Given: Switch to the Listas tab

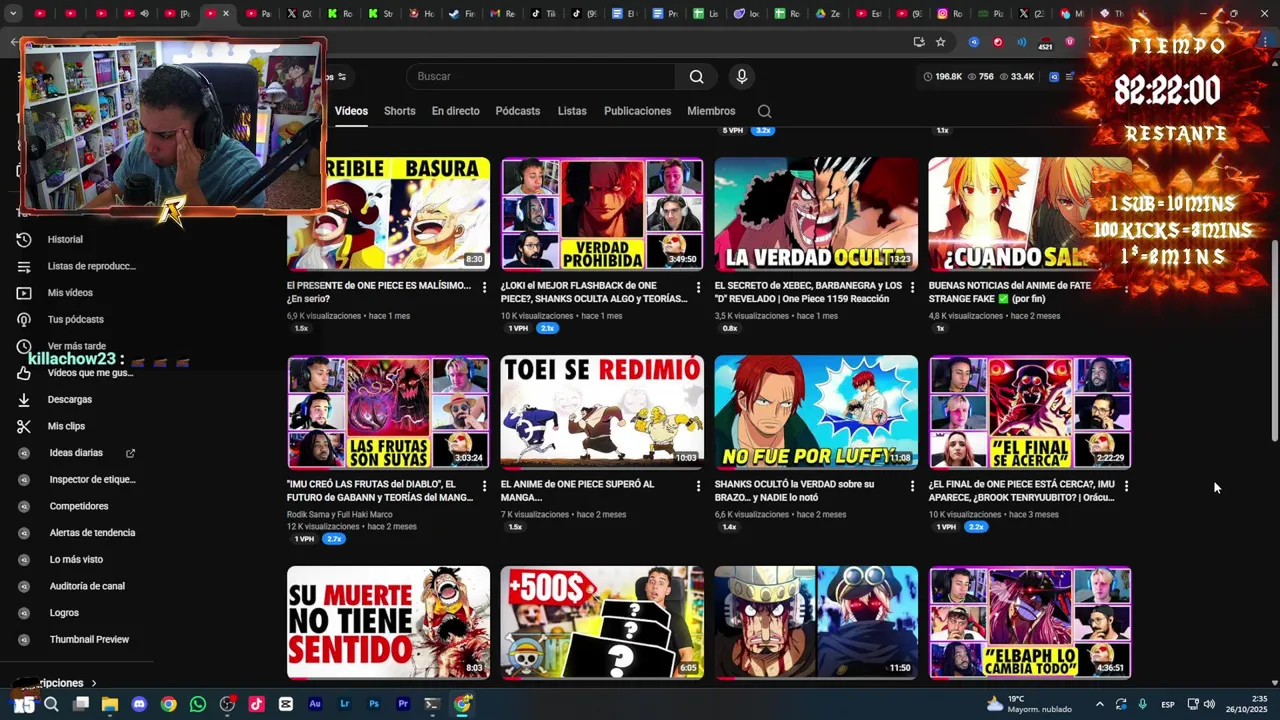Looking at the screenshot, I should point(572,111).
